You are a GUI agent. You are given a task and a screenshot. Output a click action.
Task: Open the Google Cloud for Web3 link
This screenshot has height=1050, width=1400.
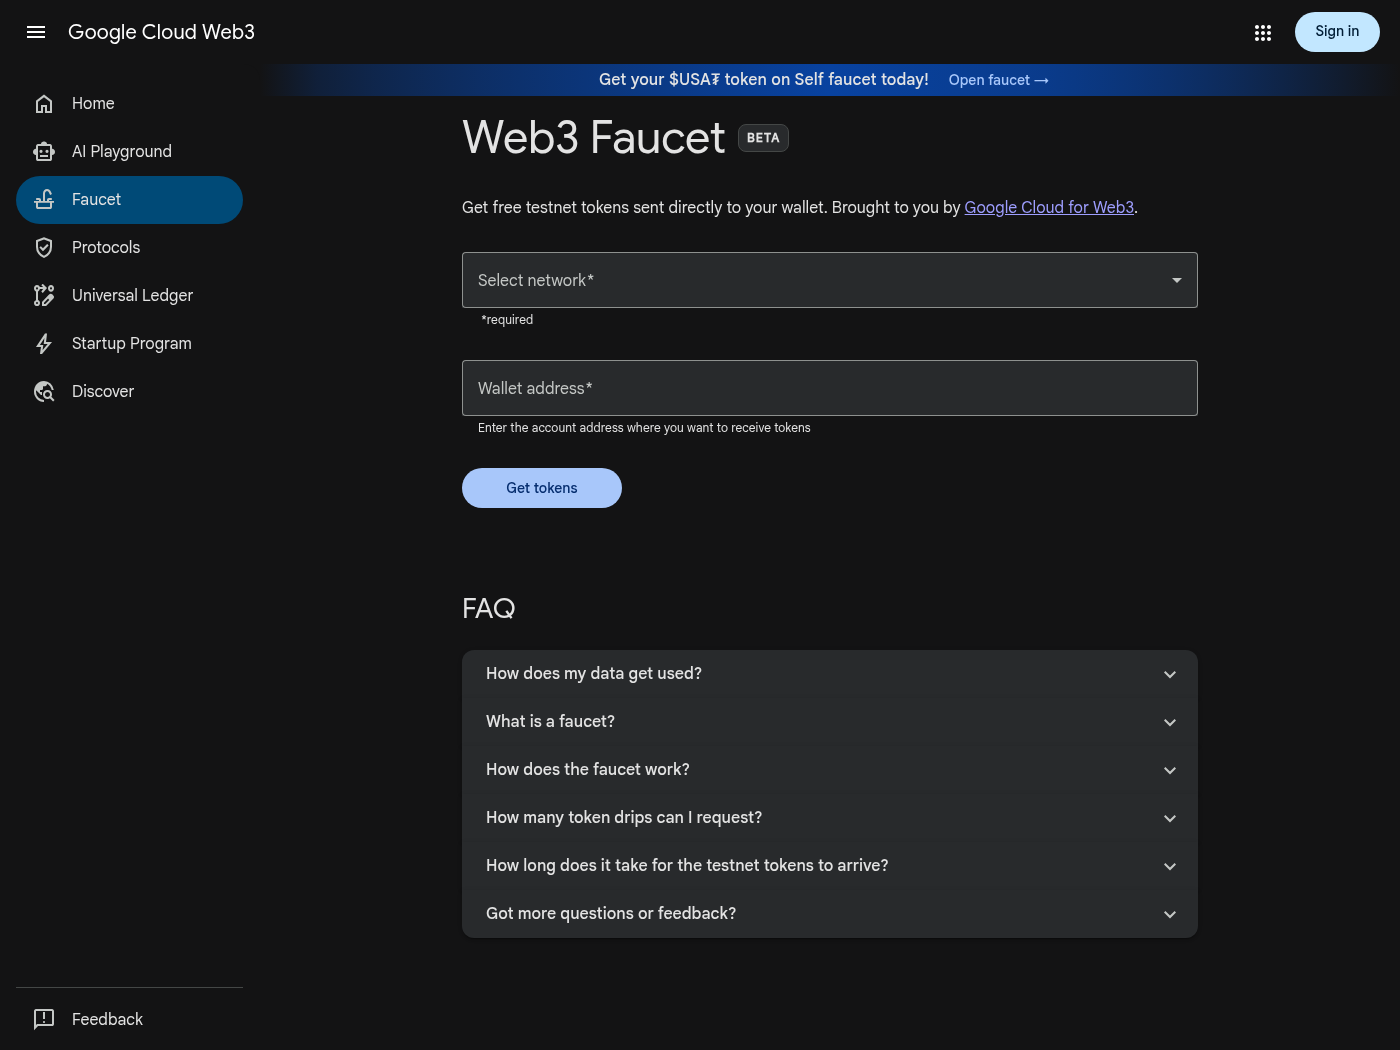tap(1049, 207)
